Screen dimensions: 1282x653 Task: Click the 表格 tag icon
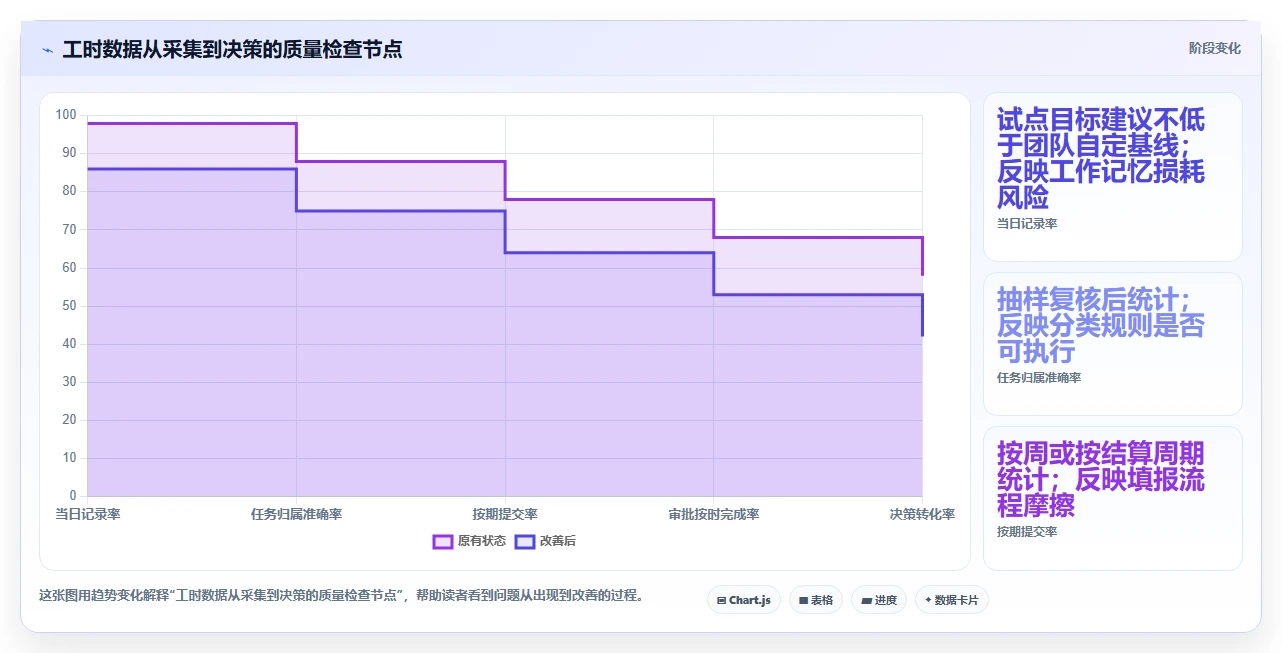(803, 601)
